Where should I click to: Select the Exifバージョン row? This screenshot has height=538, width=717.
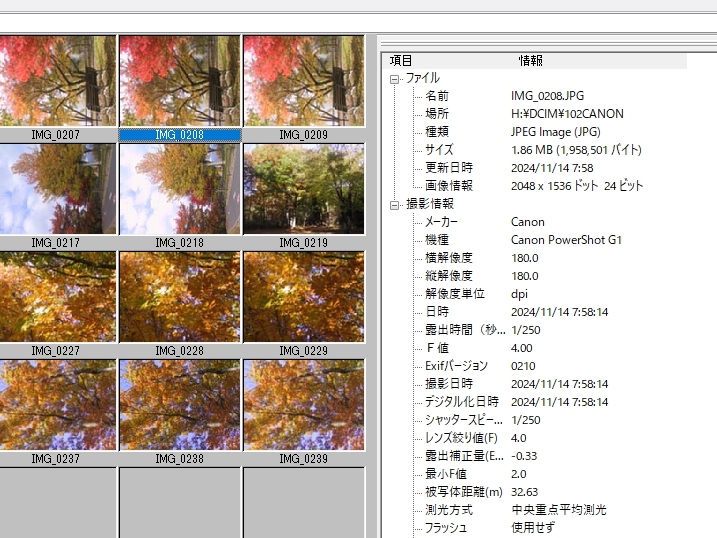point(480,366)
